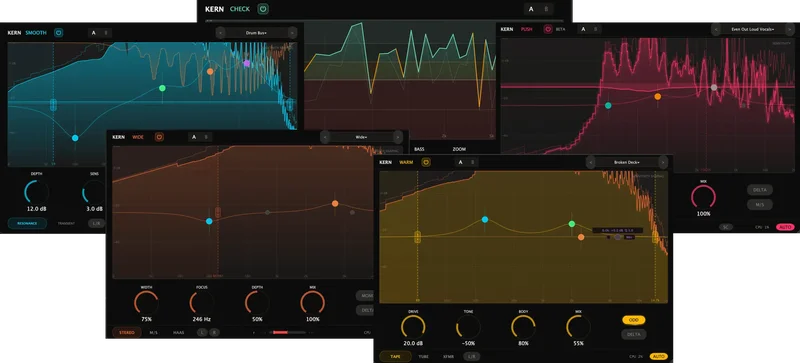
Task: Select the cyan band node in Kern Warm
Action: pos(485,220)
